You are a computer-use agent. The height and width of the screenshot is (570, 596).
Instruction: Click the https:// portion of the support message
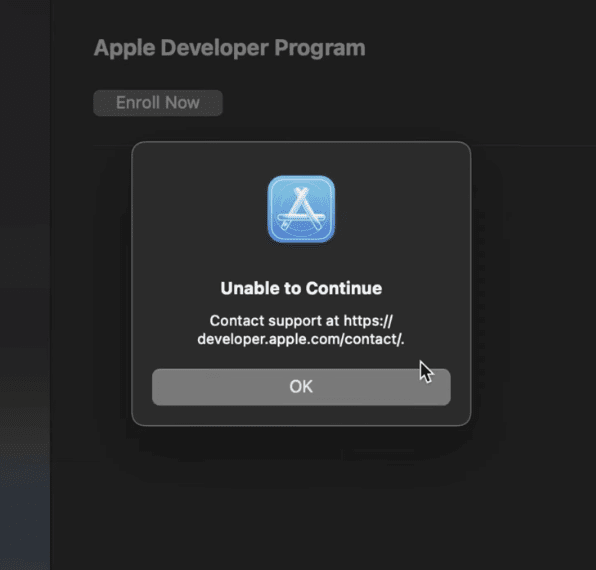[368, 321]
